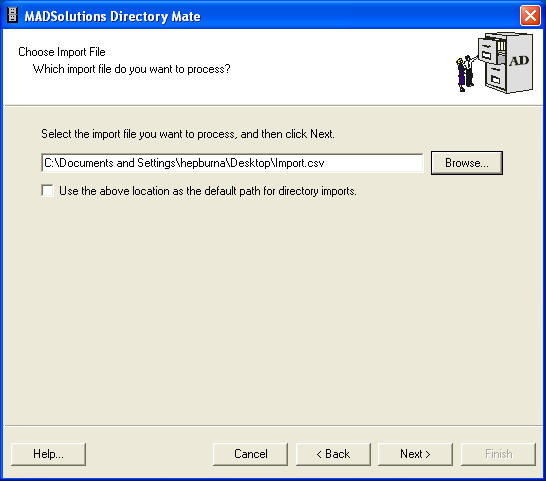
Task: Cancel the import wizard
Action: [x=251, y=454]
